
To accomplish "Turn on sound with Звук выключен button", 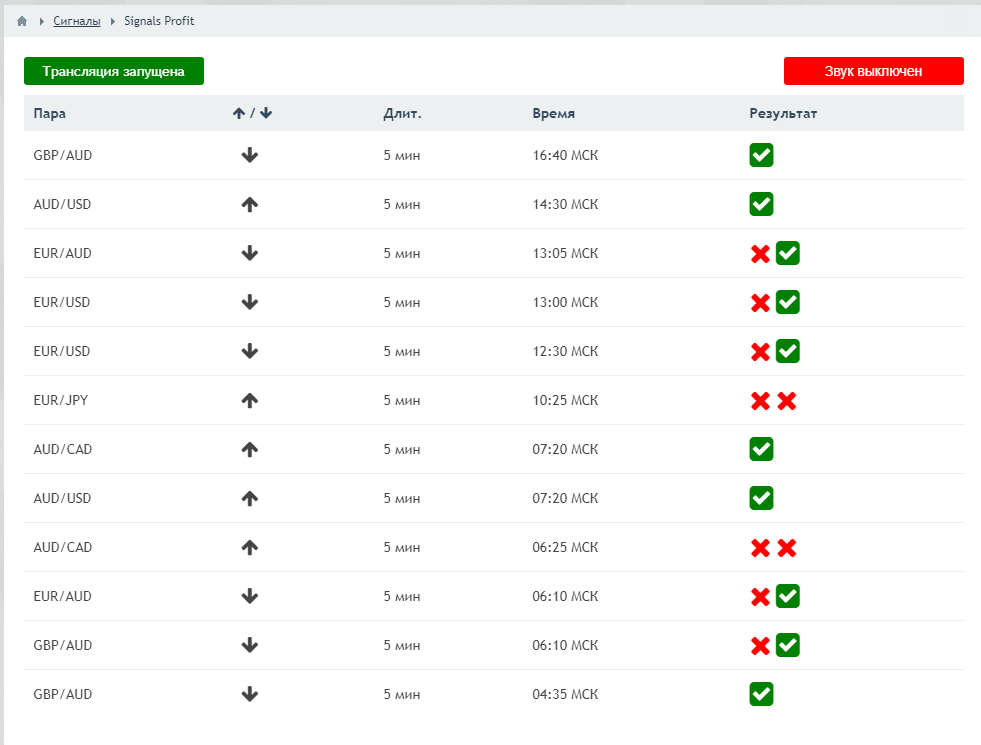I will pos(873,71).
